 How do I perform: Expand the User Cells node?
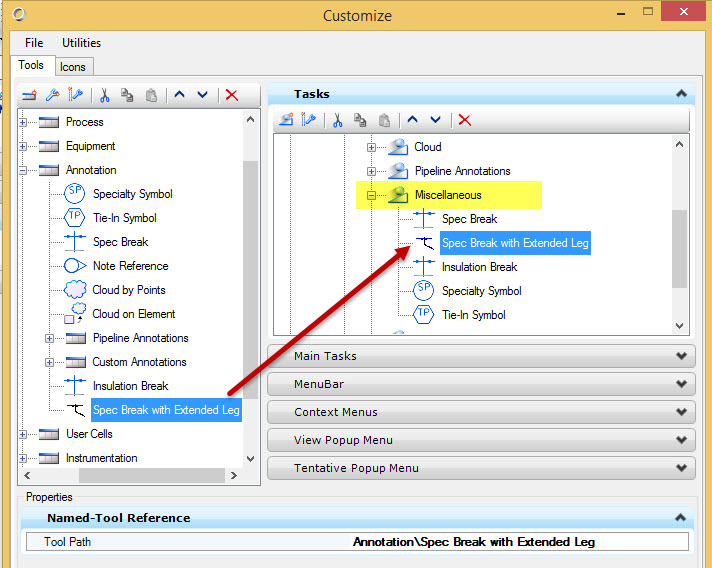coord(22,434)
